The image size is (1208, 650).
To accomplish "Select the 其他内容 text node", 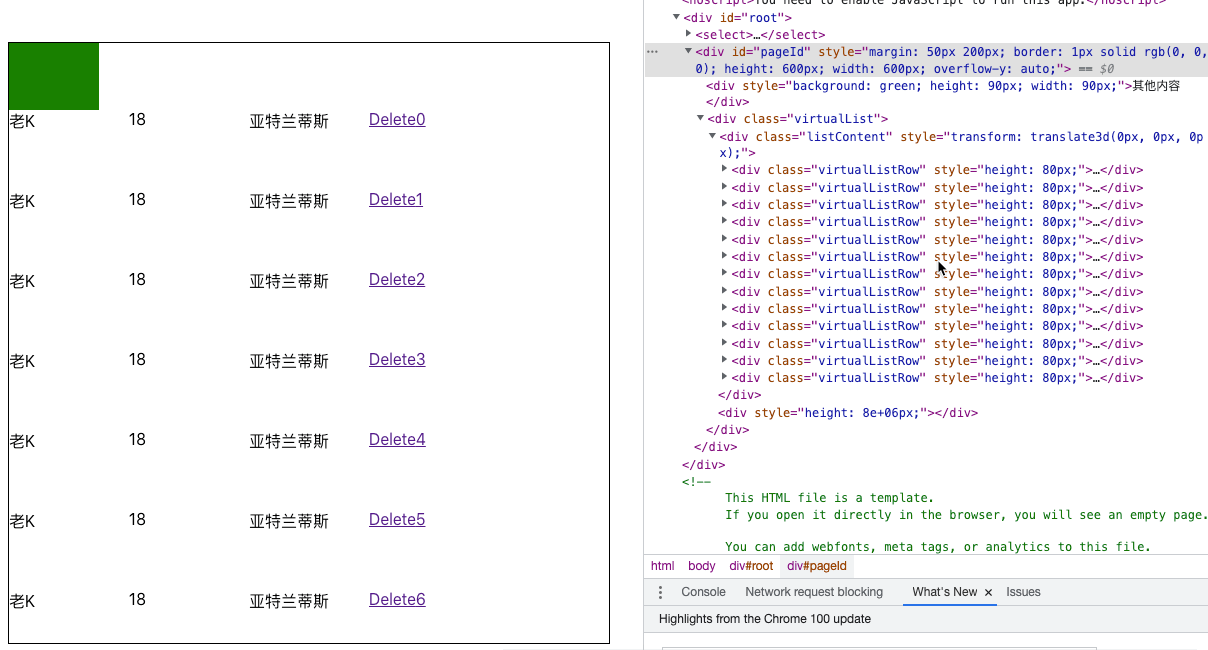I will click(1155, 86).
